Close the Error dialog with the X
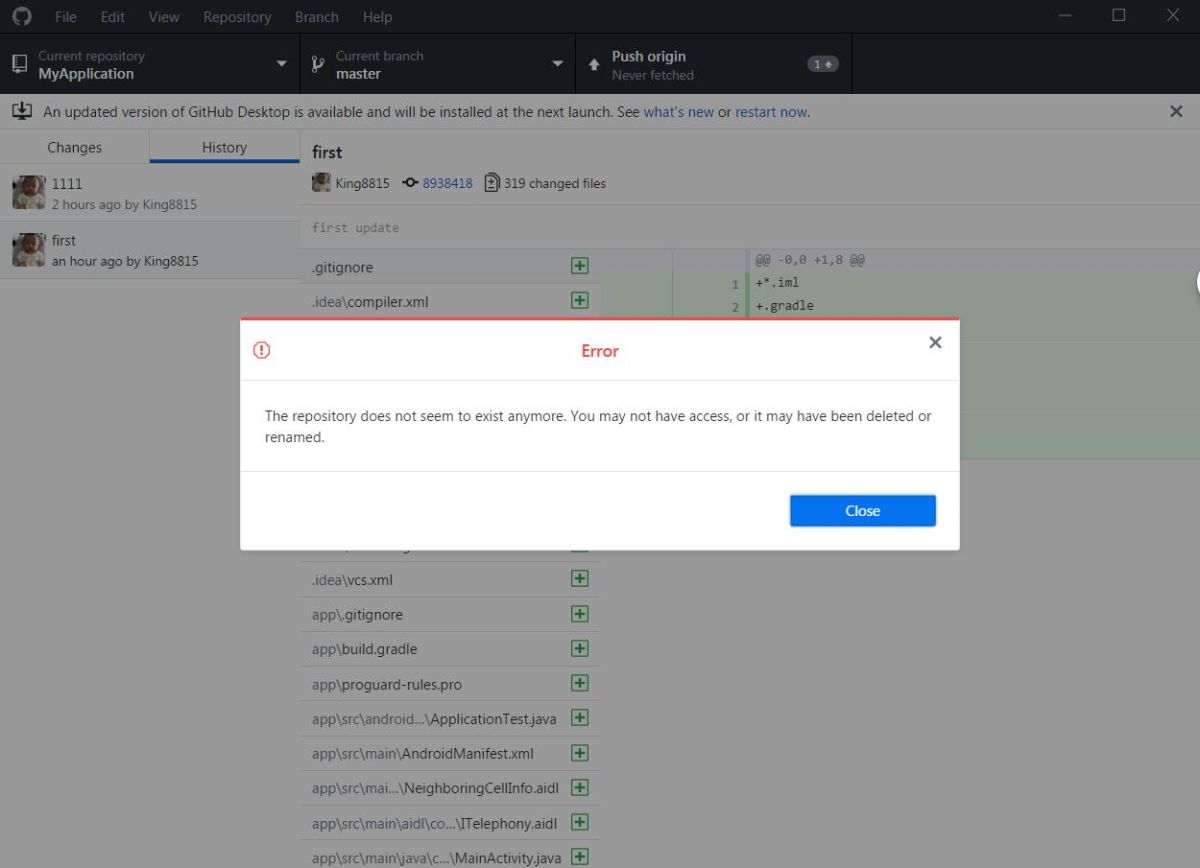 935,342
